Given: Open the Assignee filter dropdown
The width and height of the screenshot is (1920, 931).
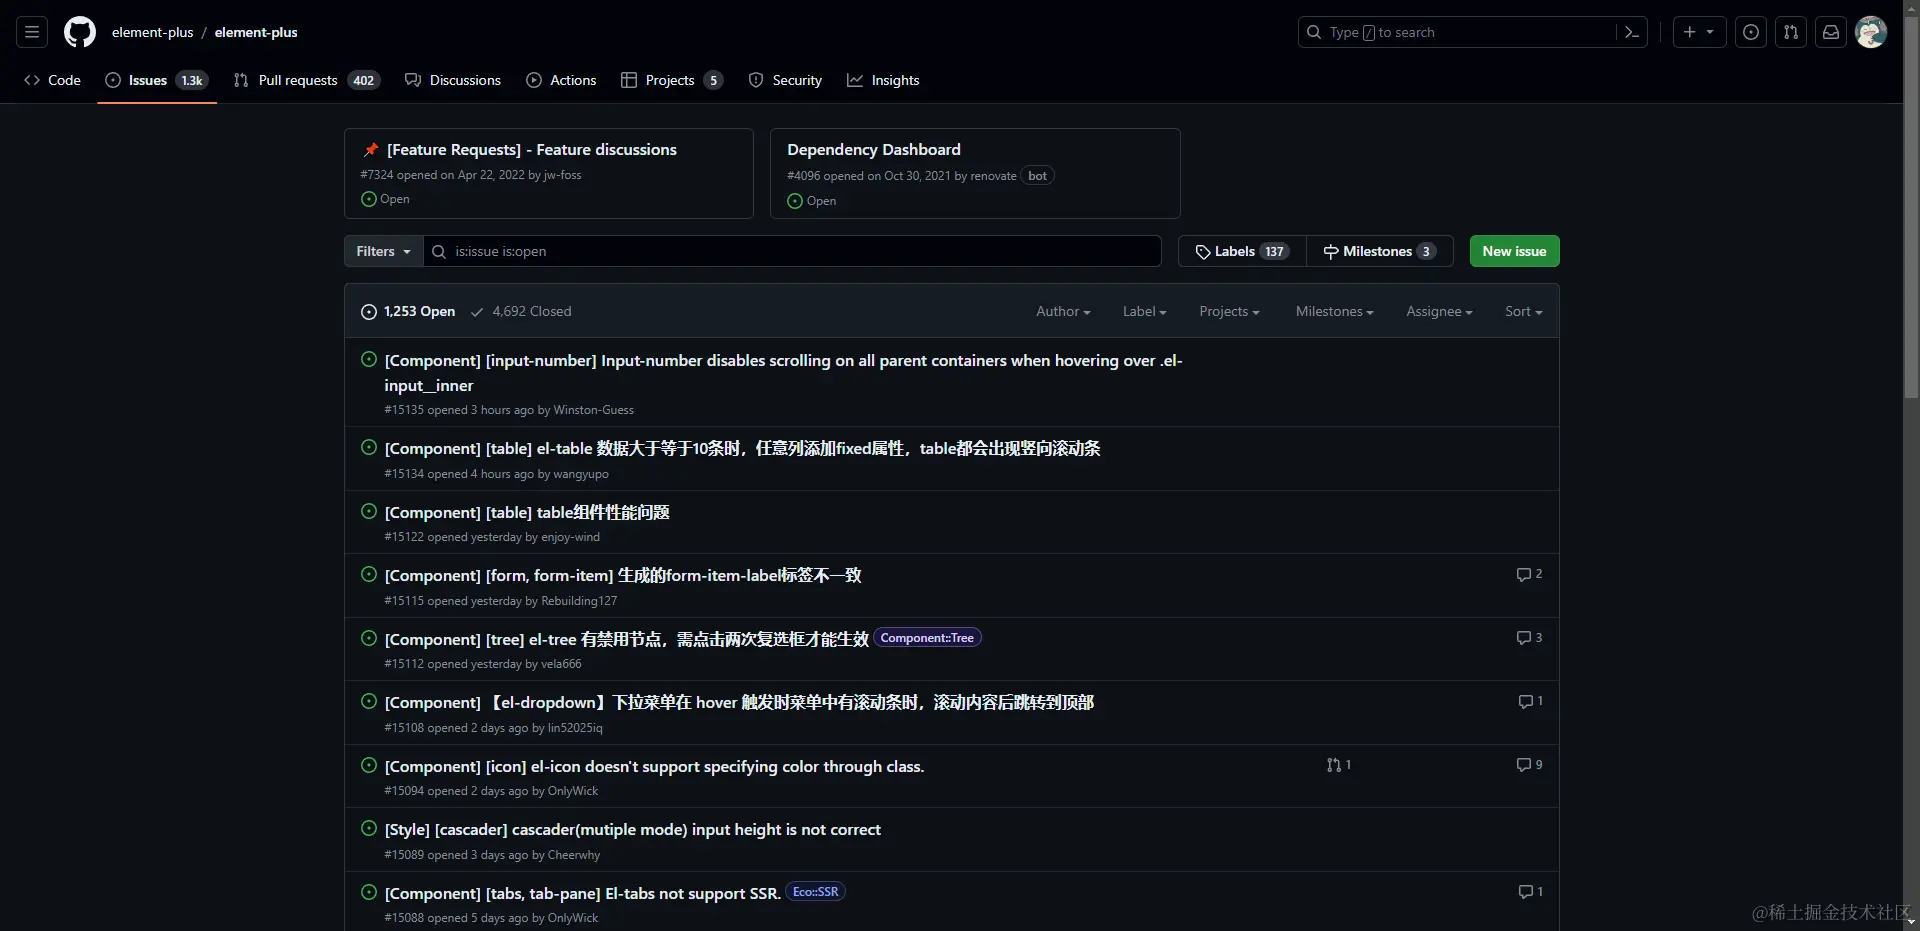Looking at the screenshot, I should [1439, 312].
